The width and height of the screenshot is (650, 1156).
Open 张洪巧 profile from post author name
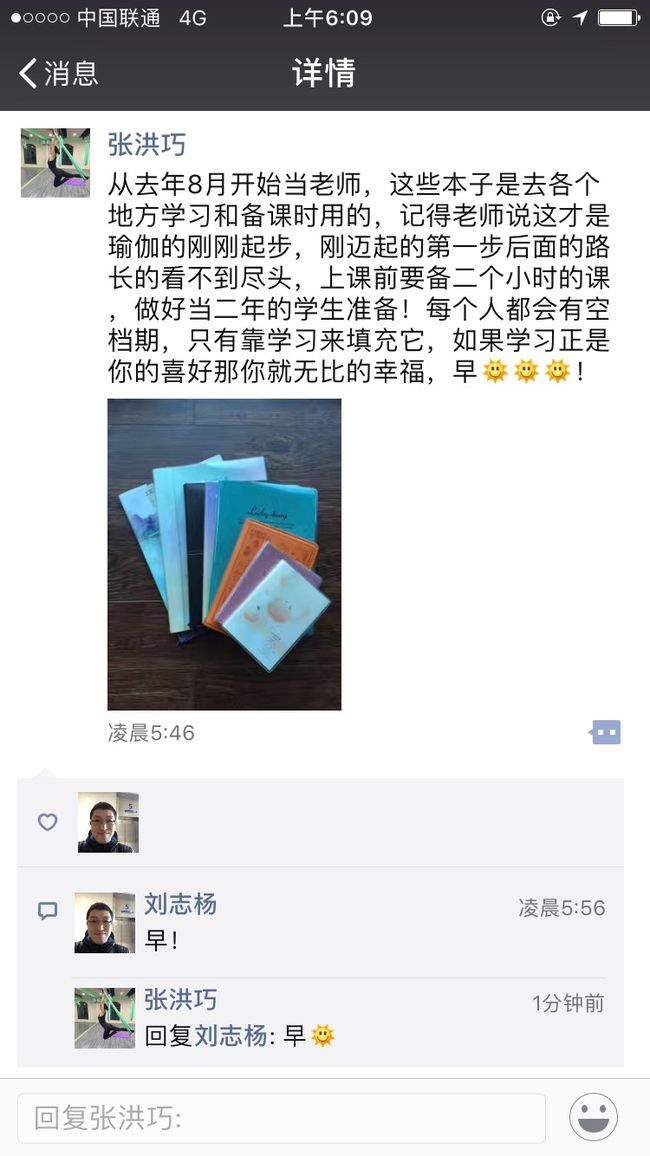coord(147,144)
